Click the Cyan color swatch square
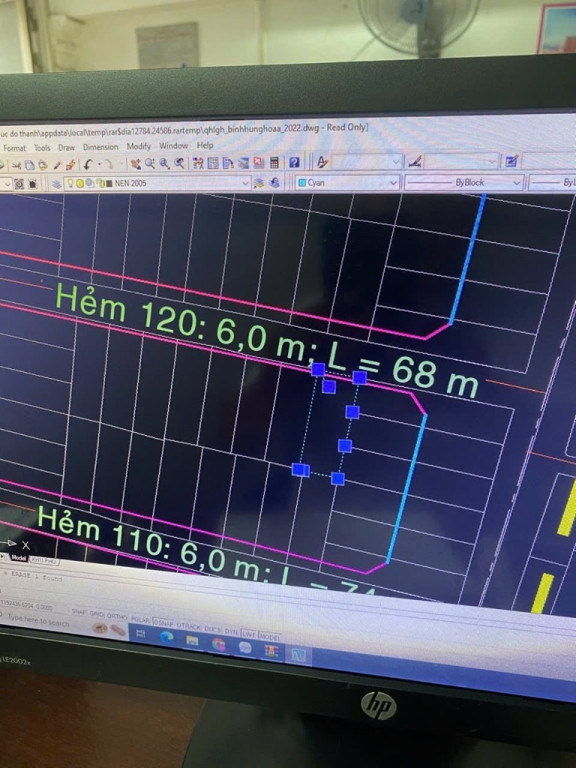The height and width of the screenshot is (768, 576). point(302,183)
